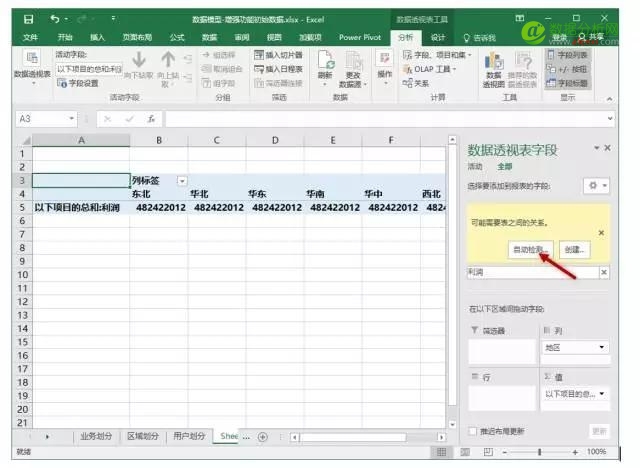Select cell A5 以下项目的总和:利润
The image size is (640, 468).
(x=81, y=208)
